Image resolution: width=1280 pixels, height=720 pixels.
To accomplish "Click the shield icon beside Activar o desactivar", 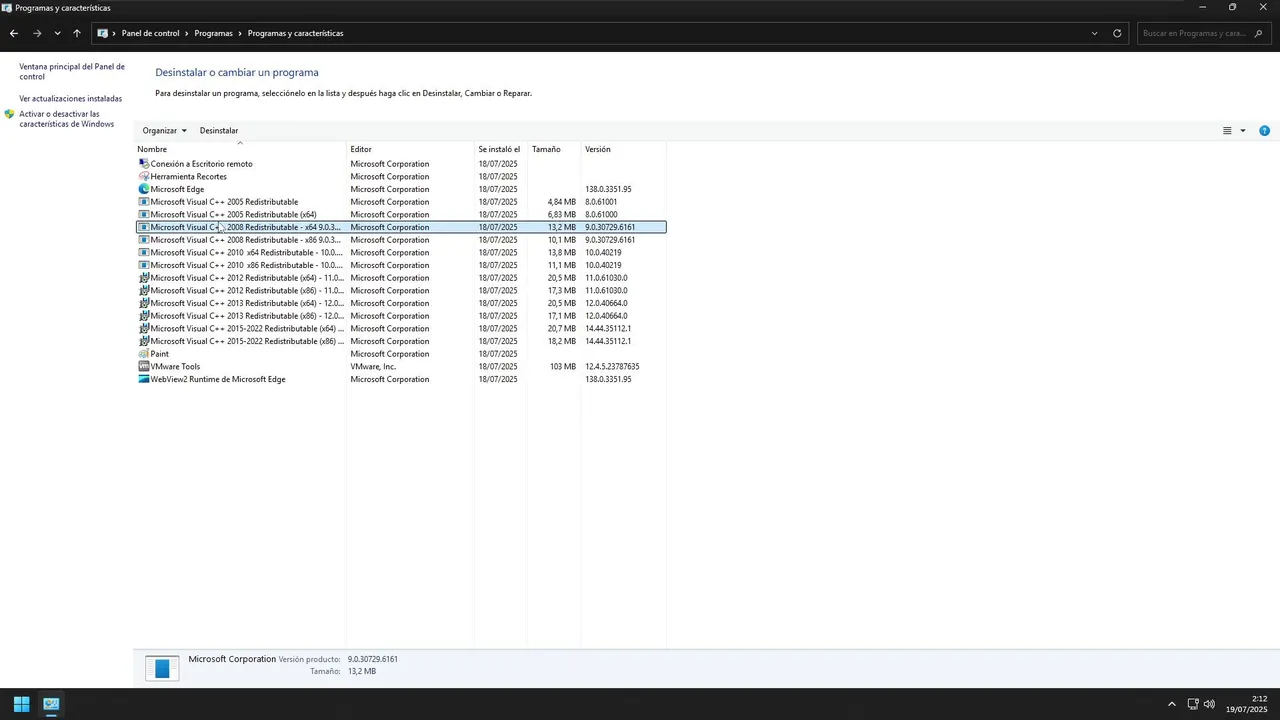I will pos(10,114).
